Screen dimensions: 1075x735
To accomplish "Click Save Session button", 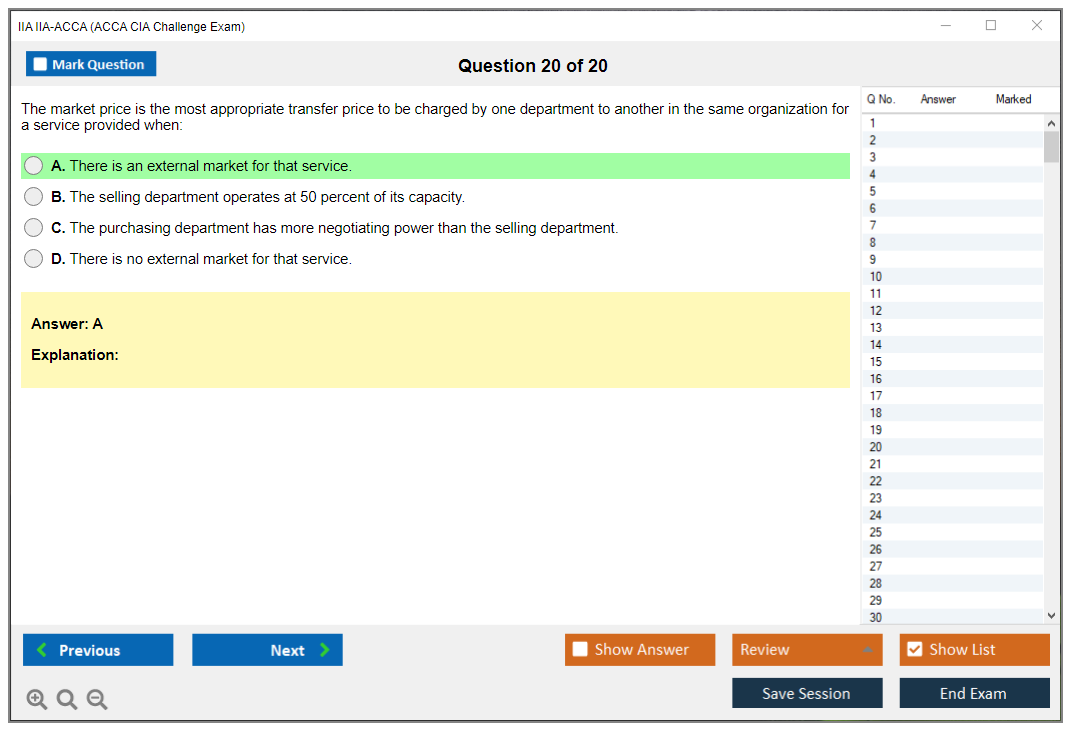I will click(806, 693).
